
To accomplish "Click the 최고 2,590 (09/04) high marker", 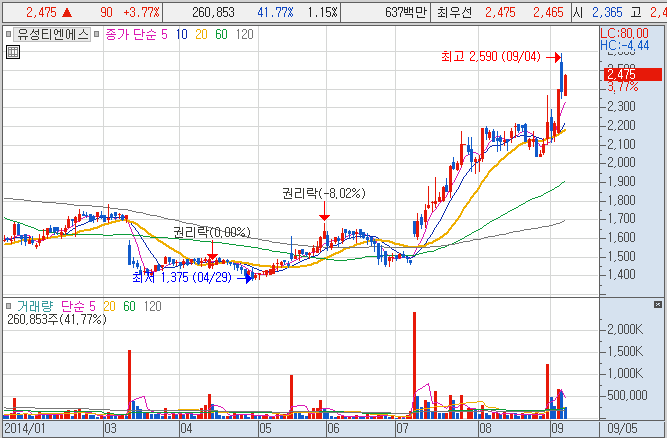I will (491, 57).
